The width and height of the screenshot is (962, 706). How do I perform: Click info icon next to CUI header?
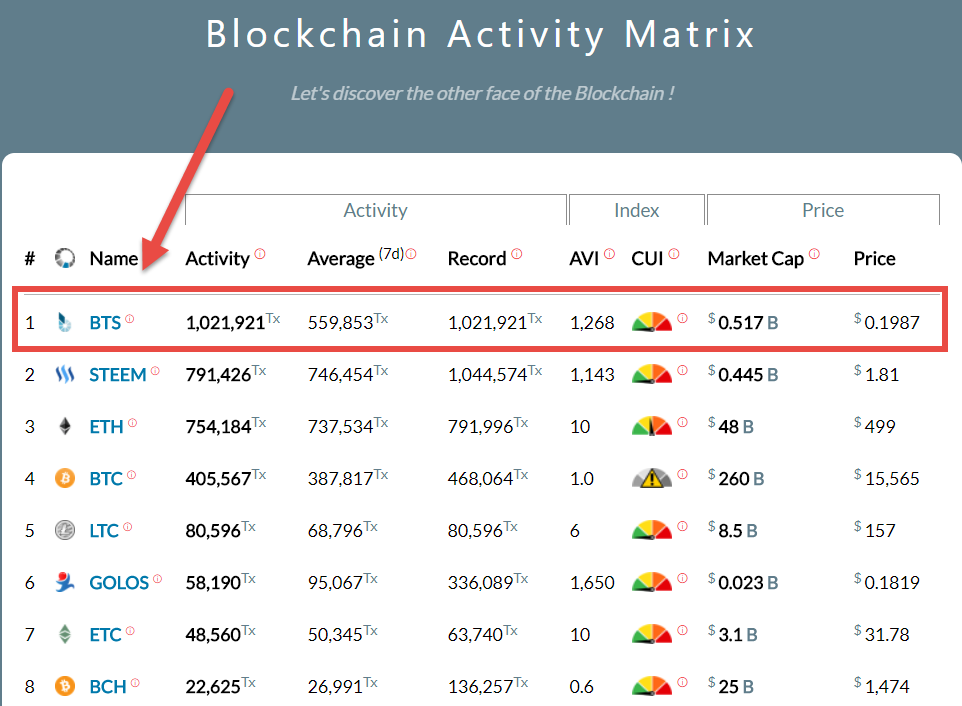pos(674,253)
